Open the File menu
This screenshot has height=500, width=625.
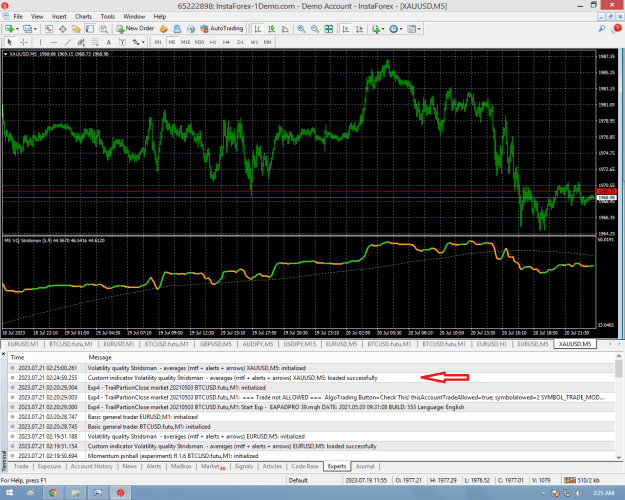coord(18,16)
